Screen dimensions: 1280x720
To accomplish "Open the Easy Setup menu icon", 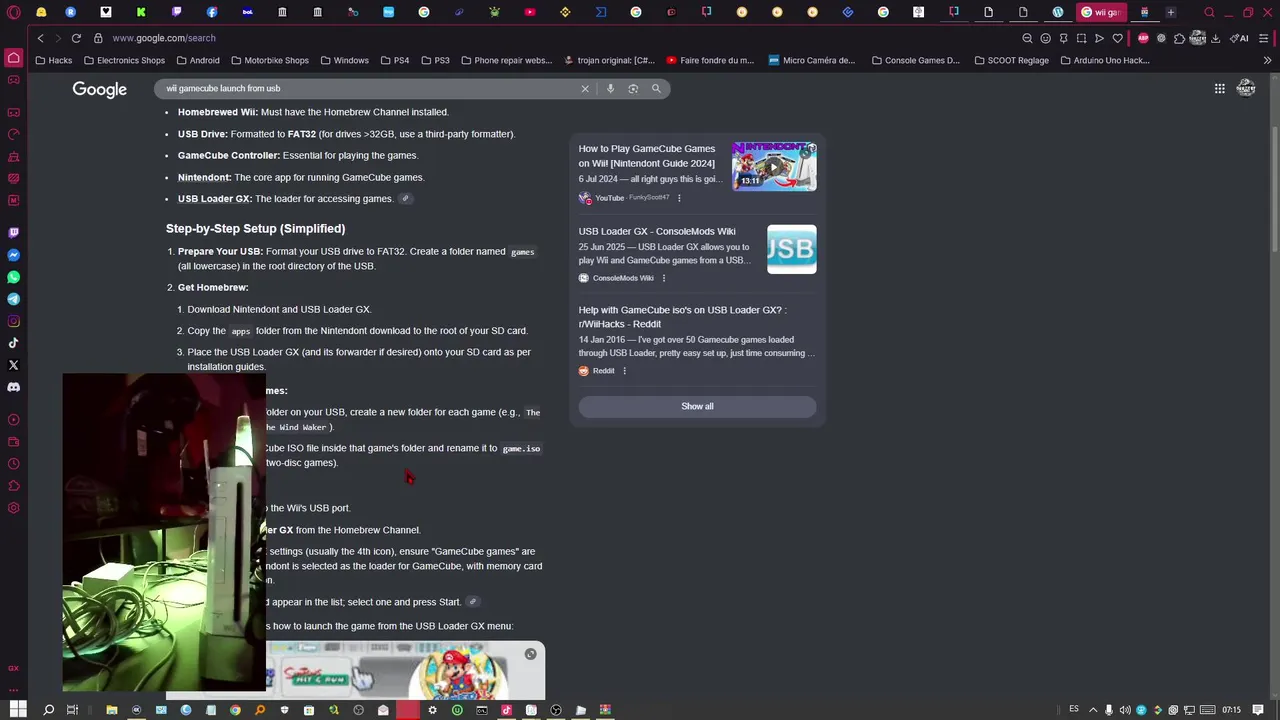I will point(1265,38).
